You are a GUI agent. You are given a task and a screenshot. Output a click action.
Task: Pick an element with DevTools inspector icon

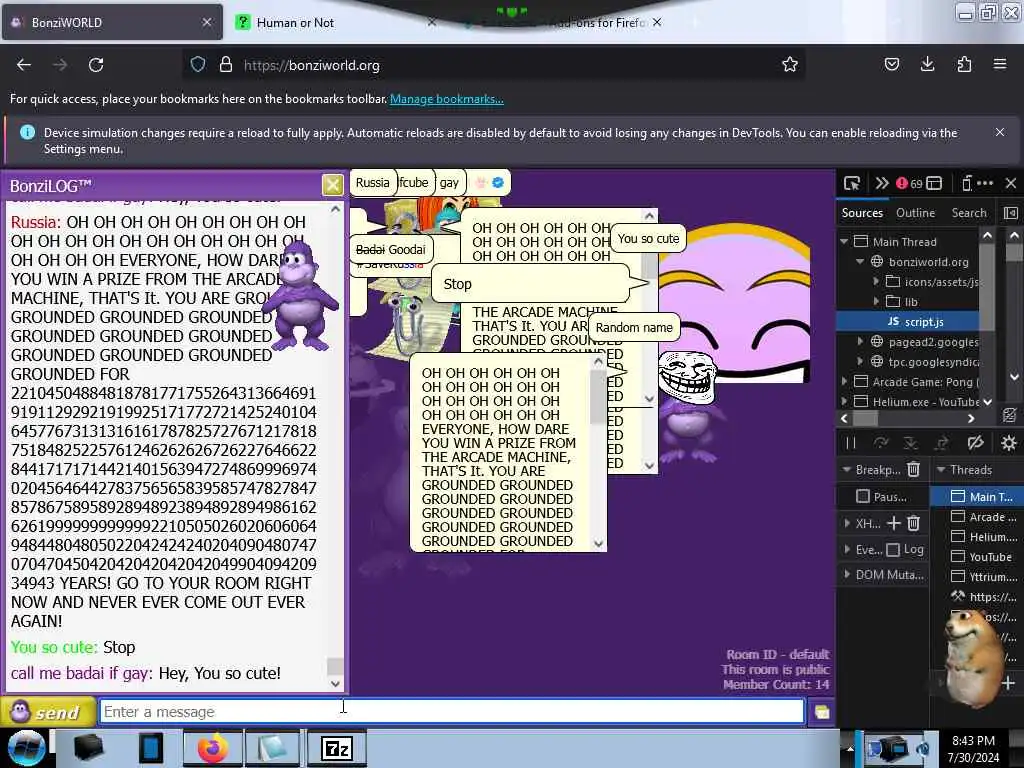point(851,184)
